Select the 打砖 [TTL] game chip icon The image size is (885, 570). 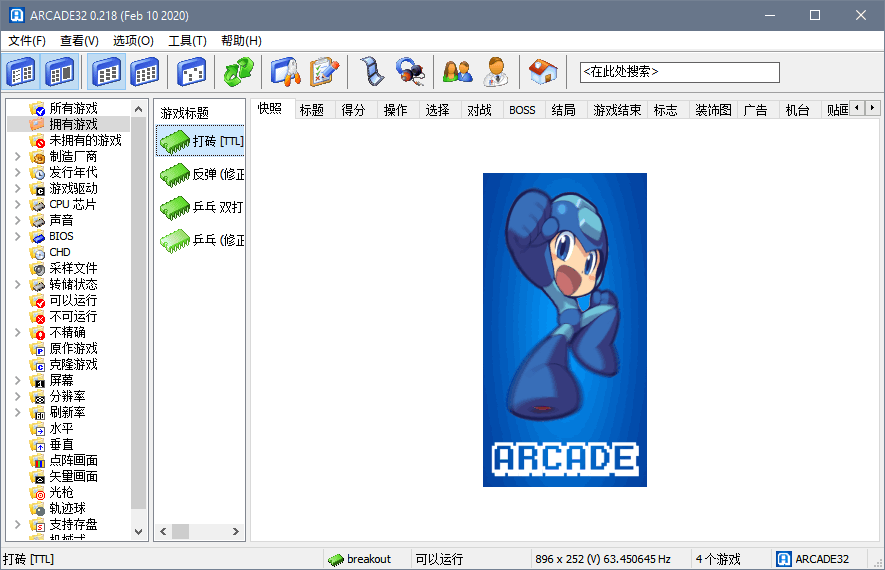pos(175,141)
